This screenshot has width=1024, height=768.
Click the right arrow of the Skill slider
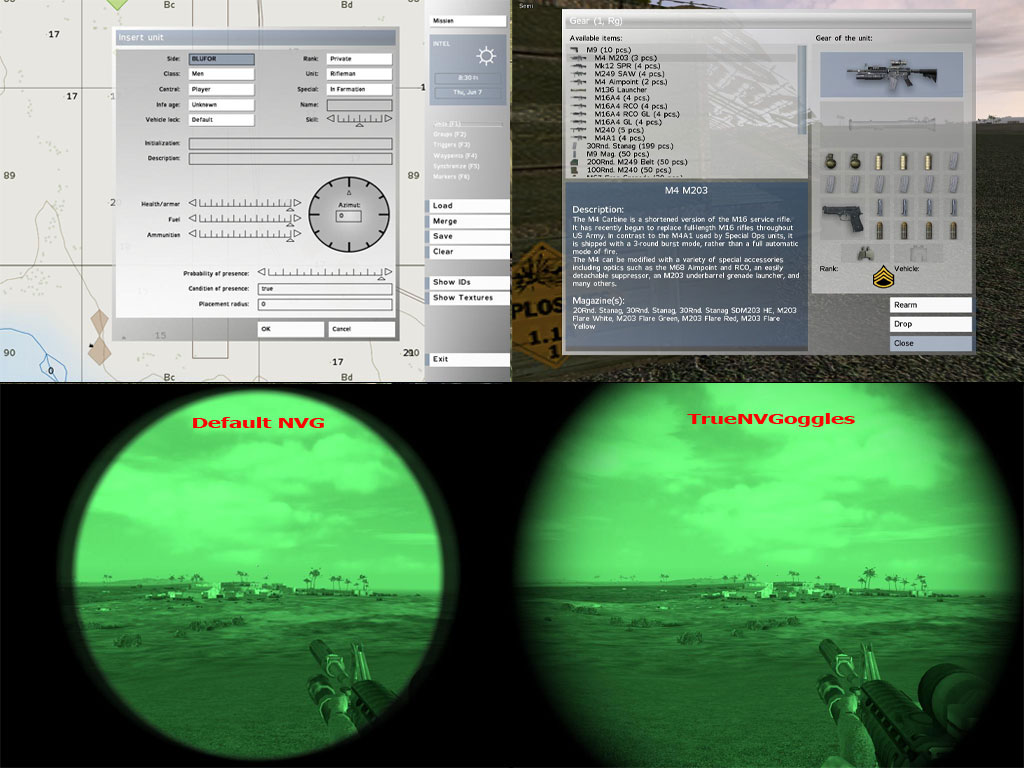(388, 119)
